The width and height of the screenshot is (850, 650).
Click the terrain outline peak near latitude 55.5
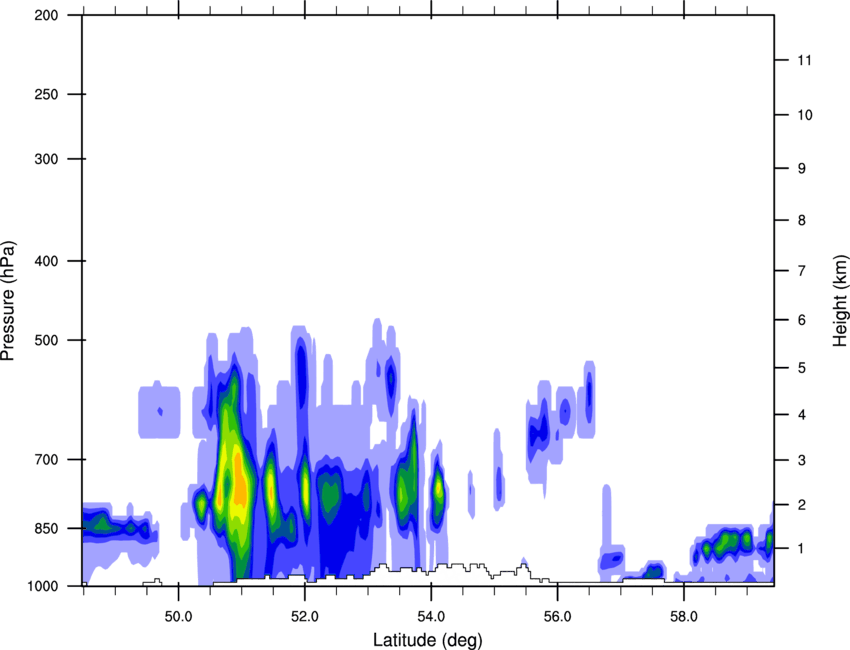click(523, 568)
